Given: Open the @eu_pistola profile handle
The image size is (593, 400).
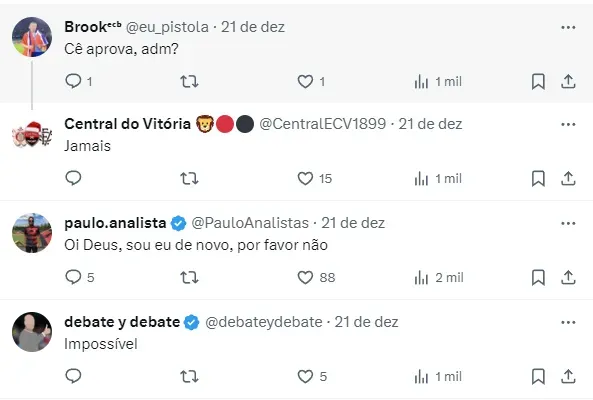Looking at the screenshot, I should tap(167, 27).
